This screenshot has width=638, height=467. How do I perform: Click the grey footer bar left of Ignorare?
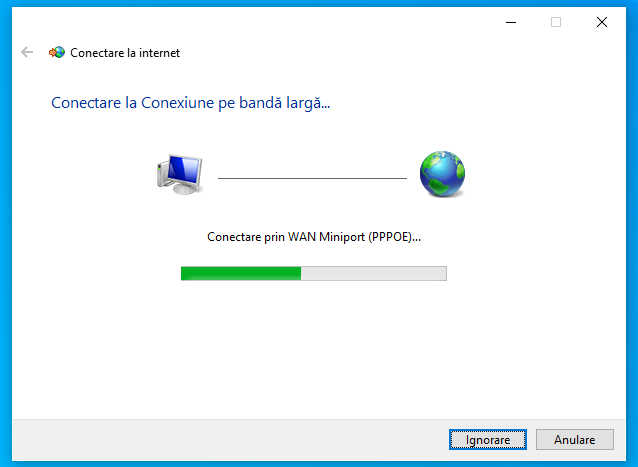pos(230,440)
